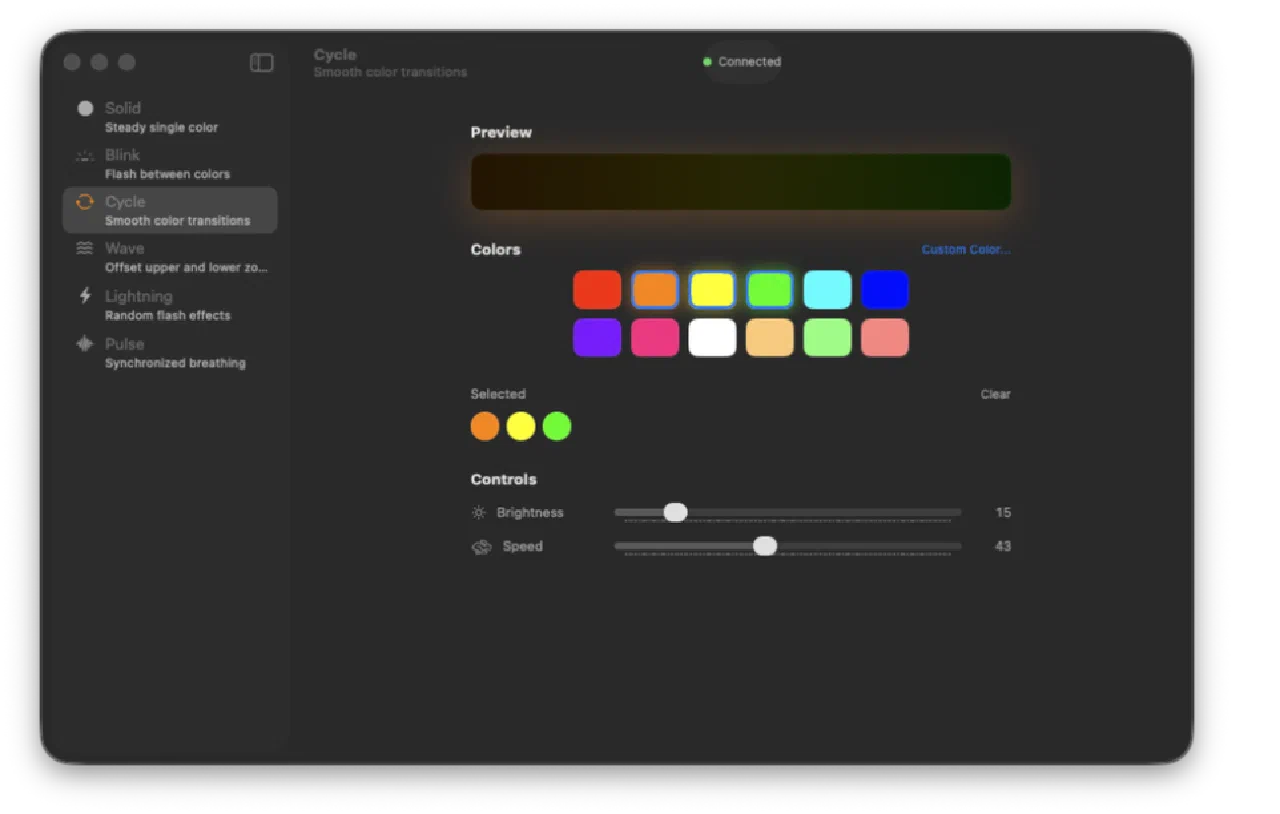
Task: Click the Selected label text
Action: pos(498,394)
